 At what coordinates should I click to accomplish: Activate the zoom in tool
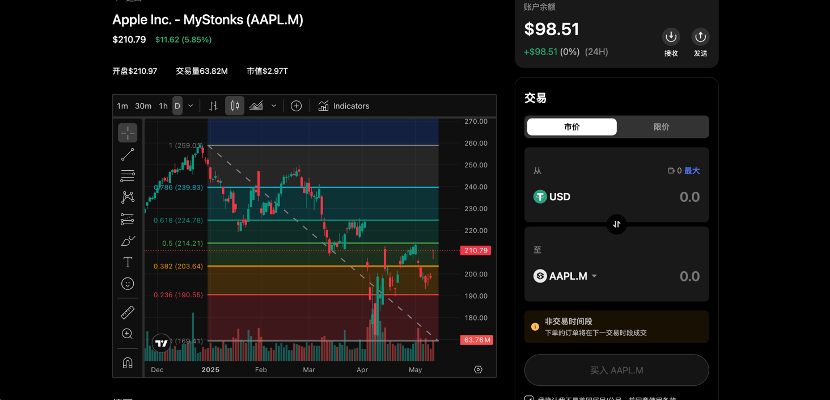pyautogui.click(x=128, y=334)
